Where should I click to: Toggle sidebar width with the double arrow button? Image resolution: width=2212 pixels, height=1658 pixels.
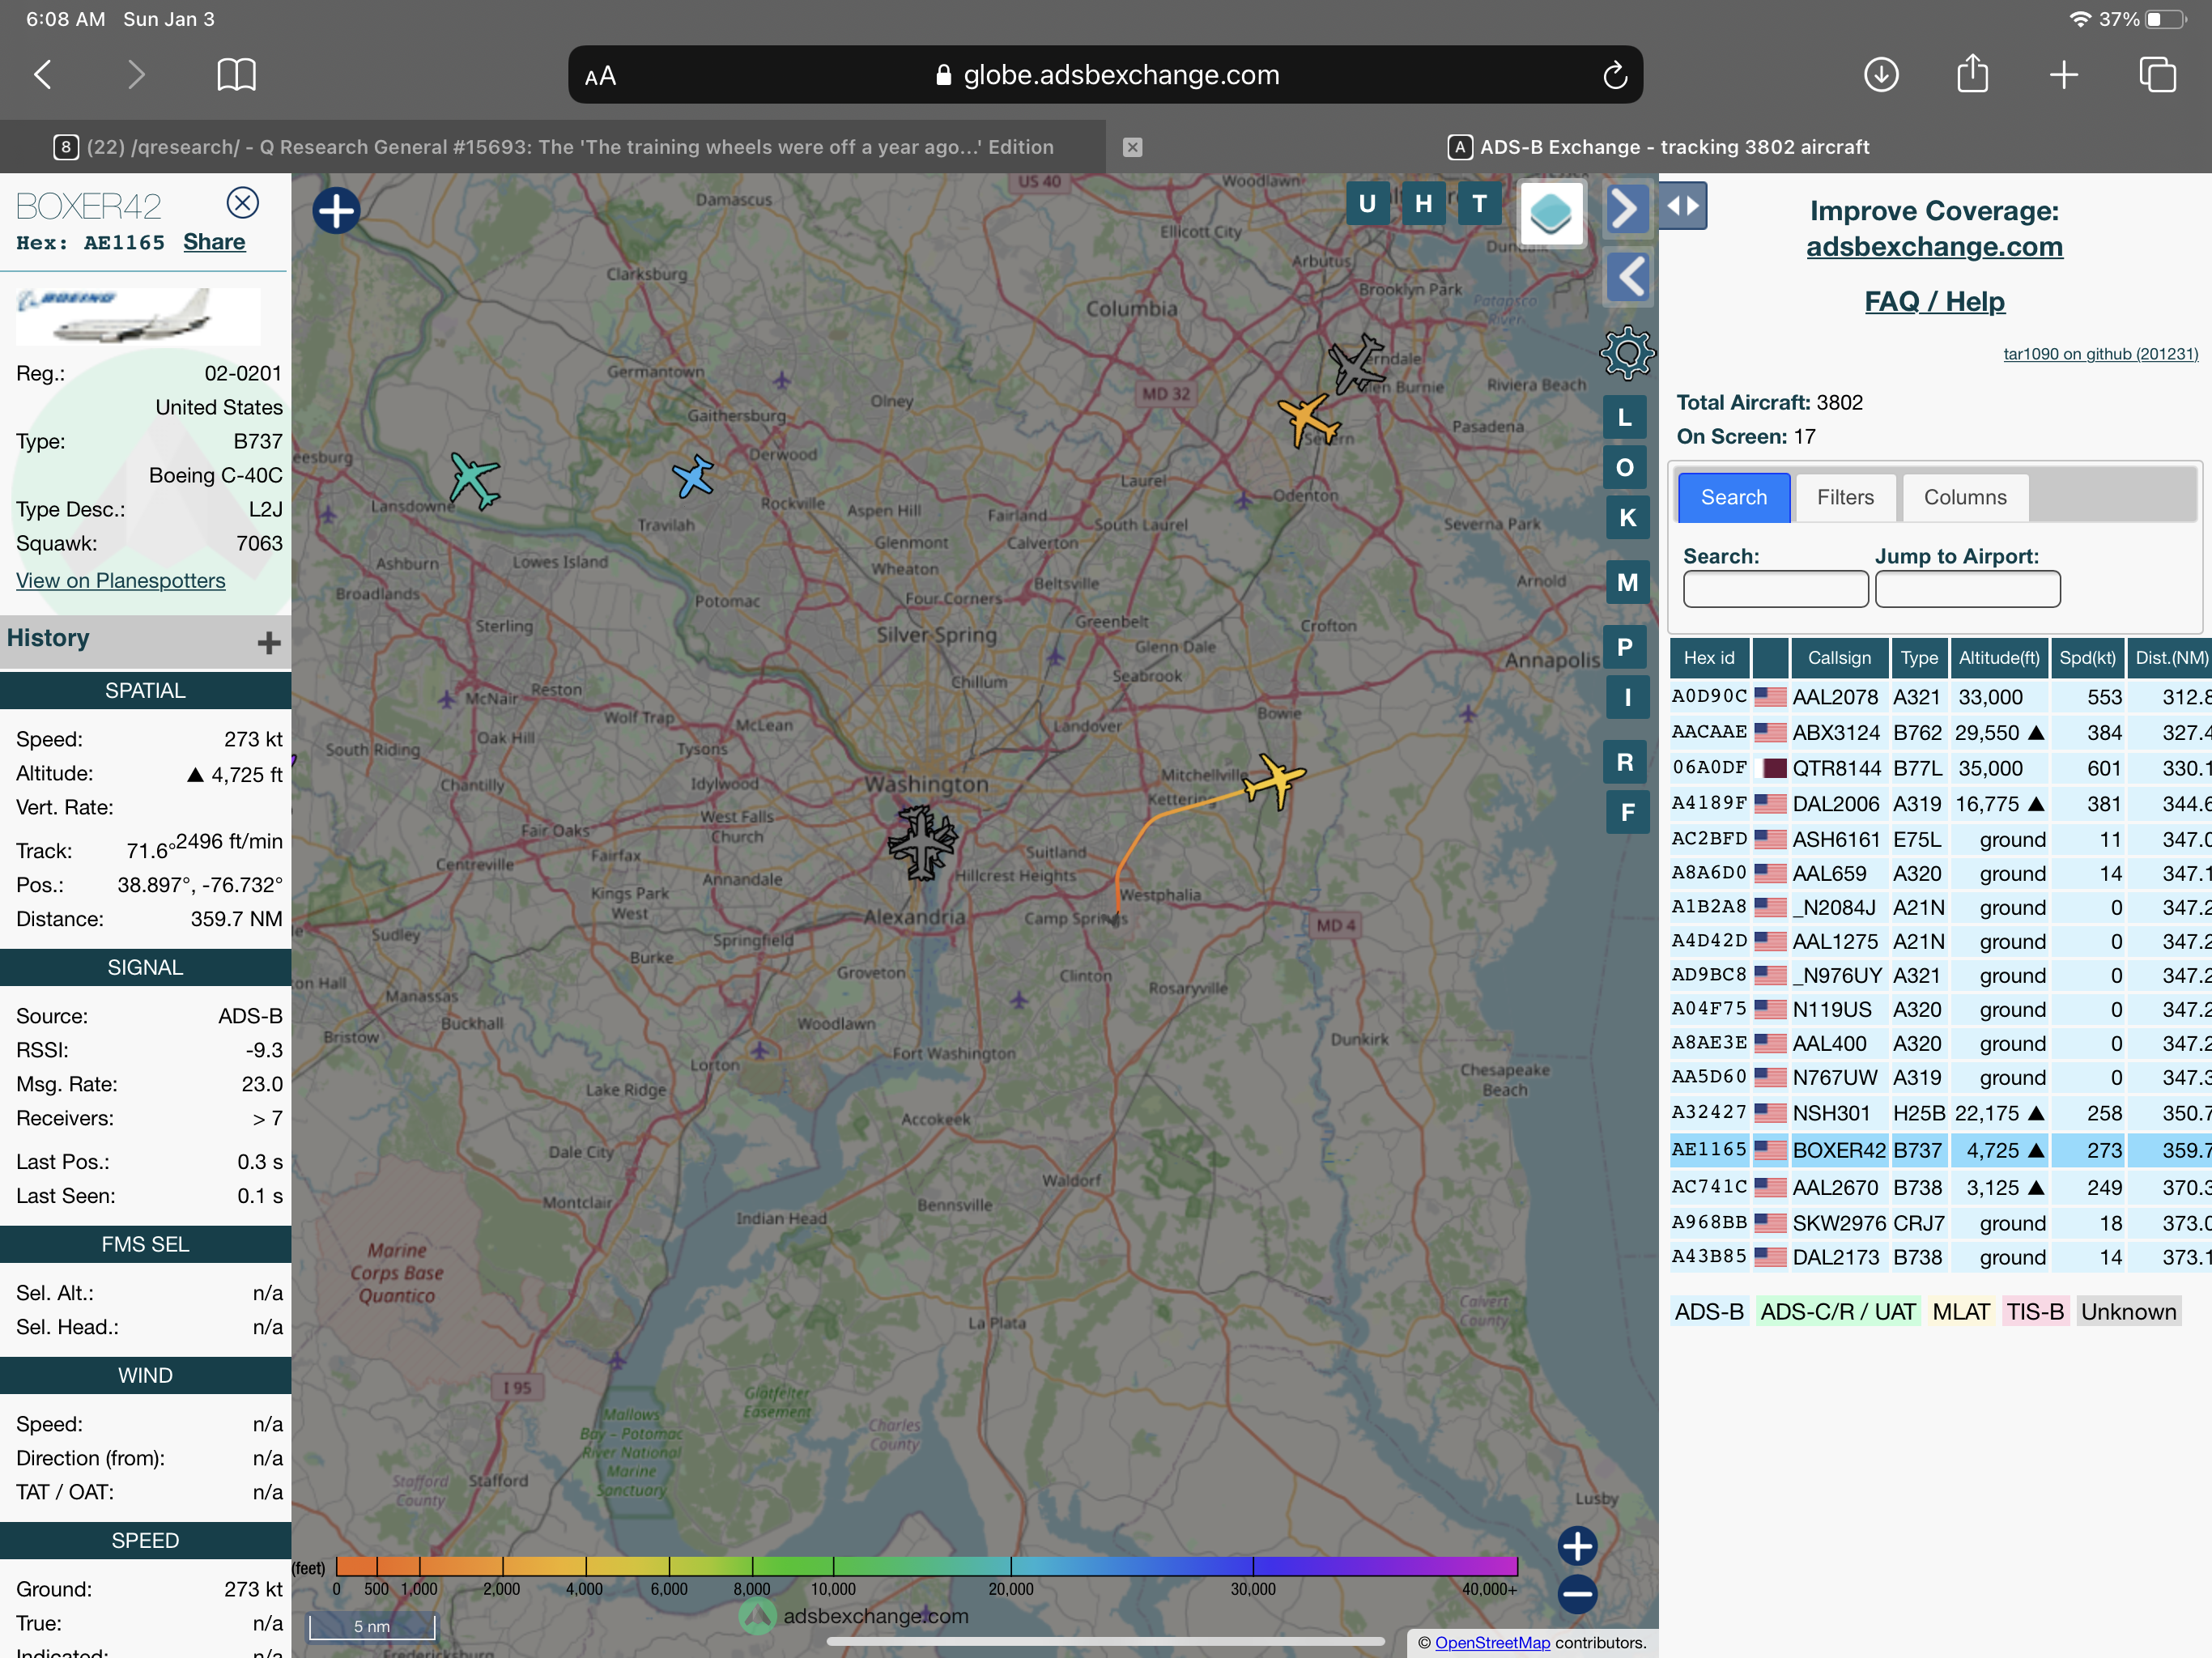1683,206
